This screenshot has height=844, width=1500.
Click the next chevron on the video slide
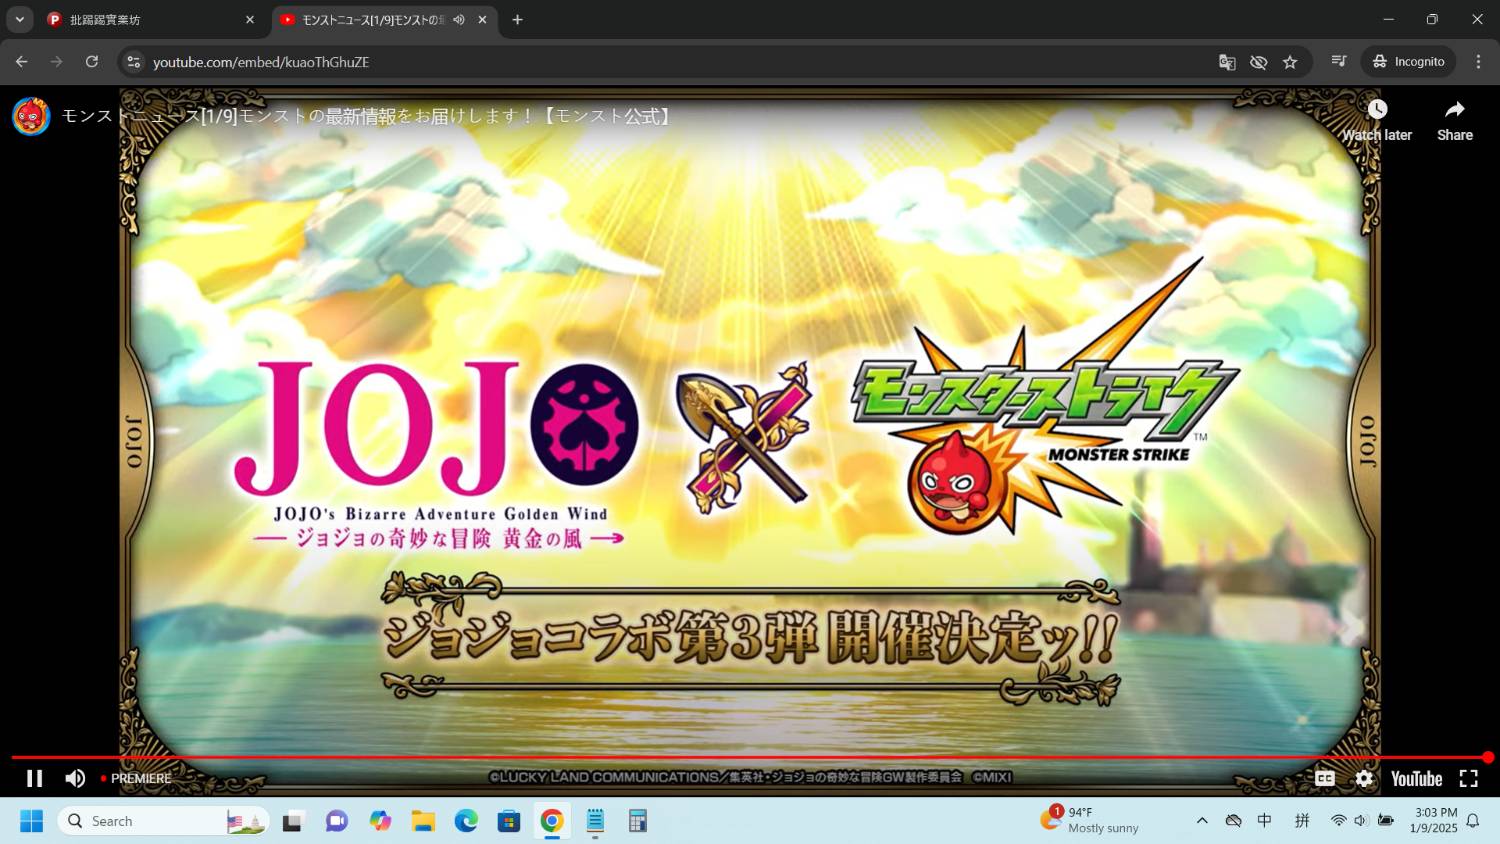pyautogui.click(x=1352, y=628)
